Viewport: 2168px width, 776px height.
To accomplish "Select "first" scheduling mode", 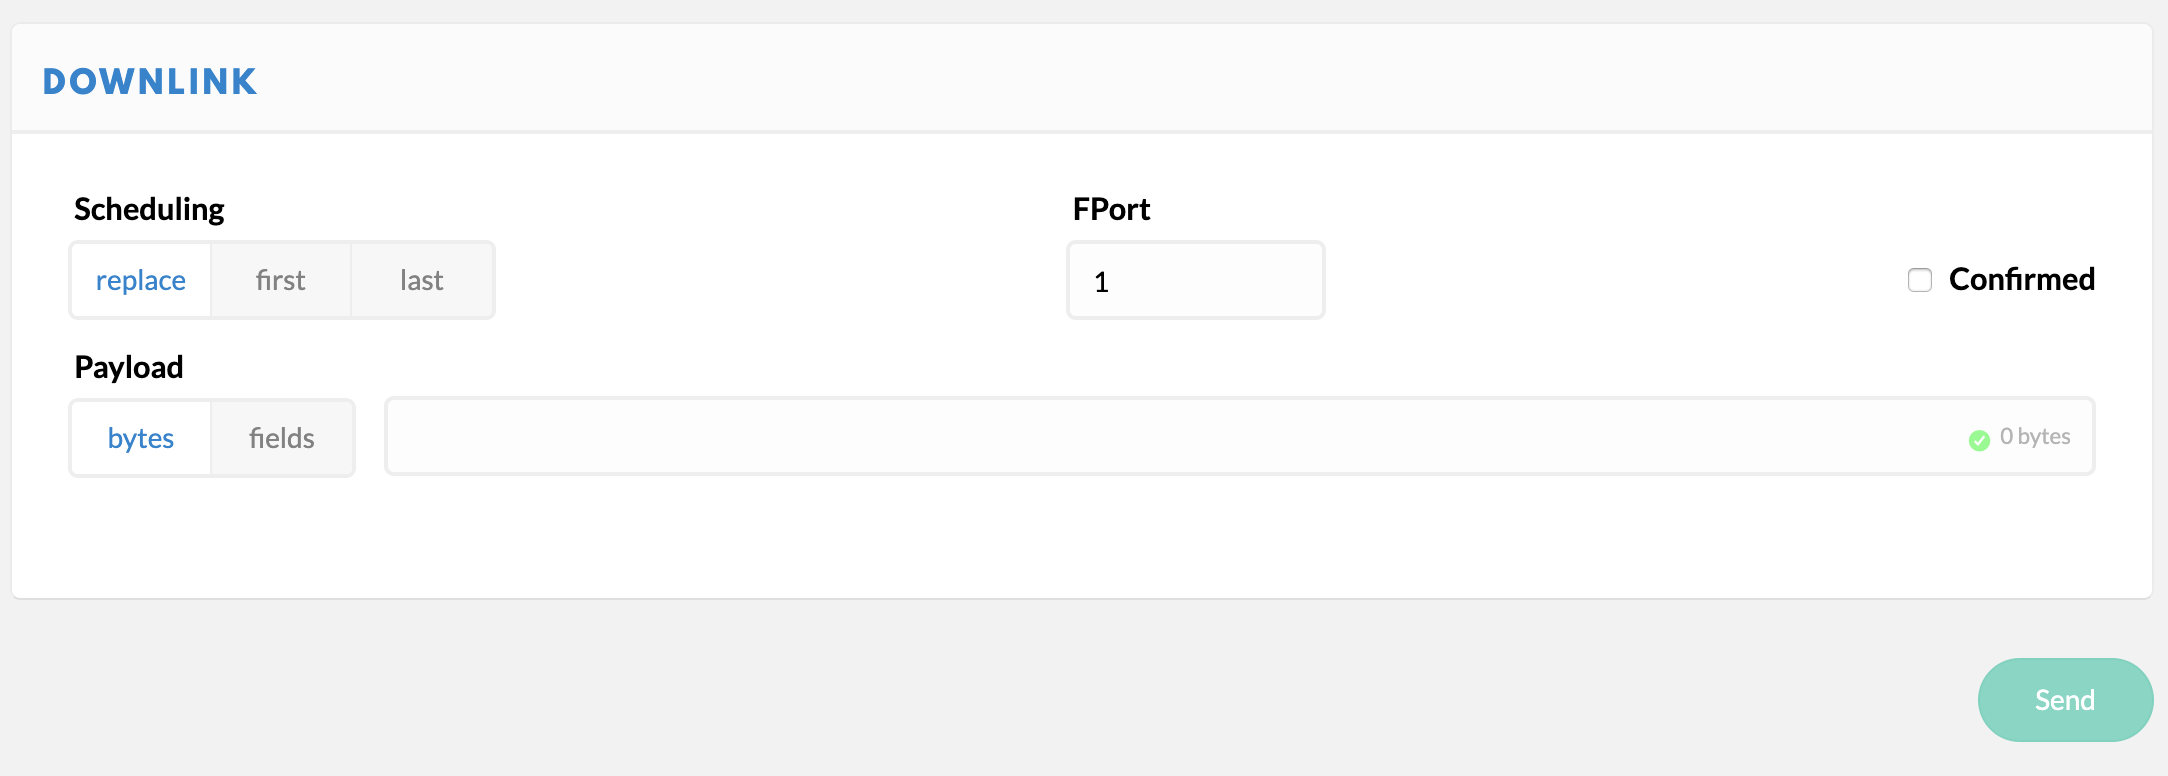I will [280, 280].
